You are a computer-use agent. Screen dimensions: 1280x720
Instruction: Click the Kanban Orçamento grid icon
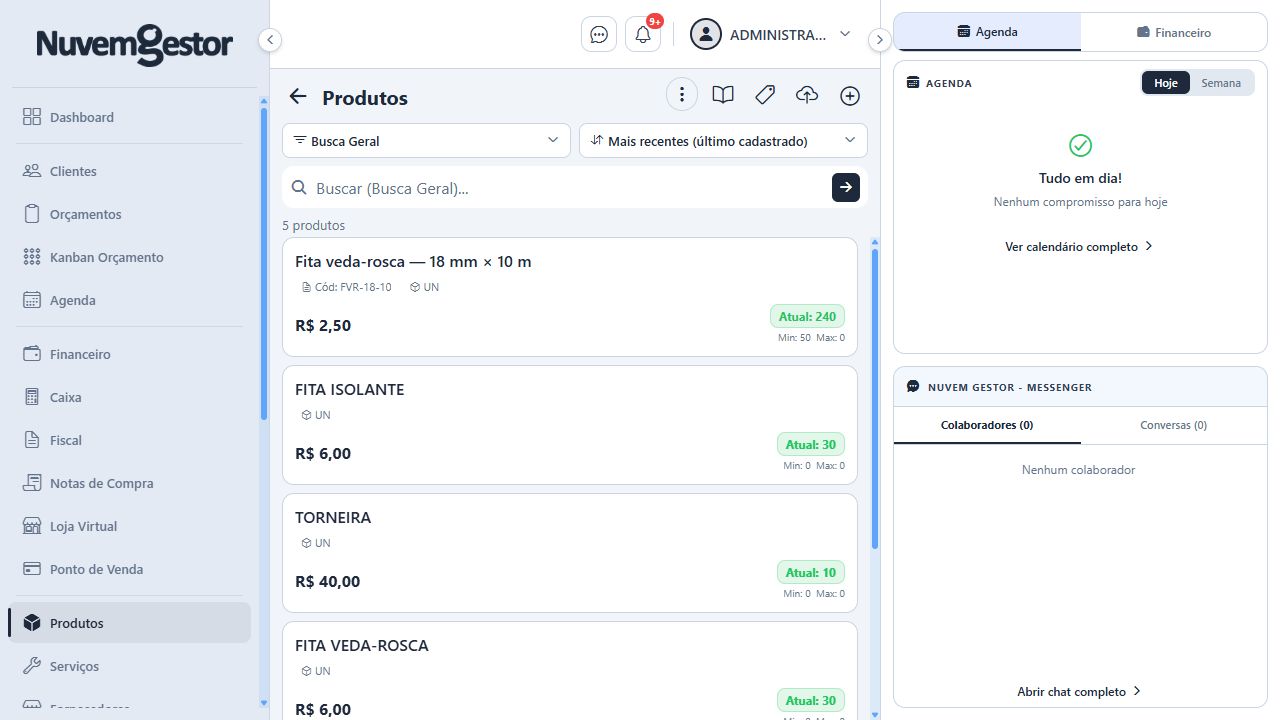(x=32, y=257)
